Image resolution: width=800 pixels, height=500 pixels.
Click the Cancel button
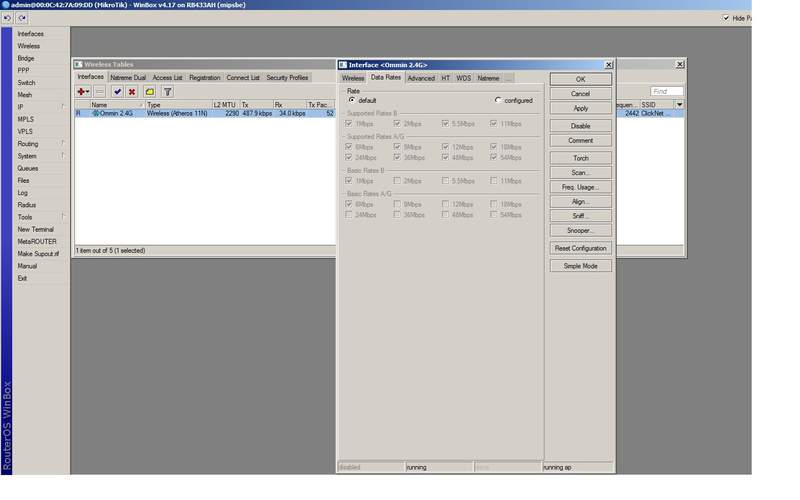coord(581,94)
